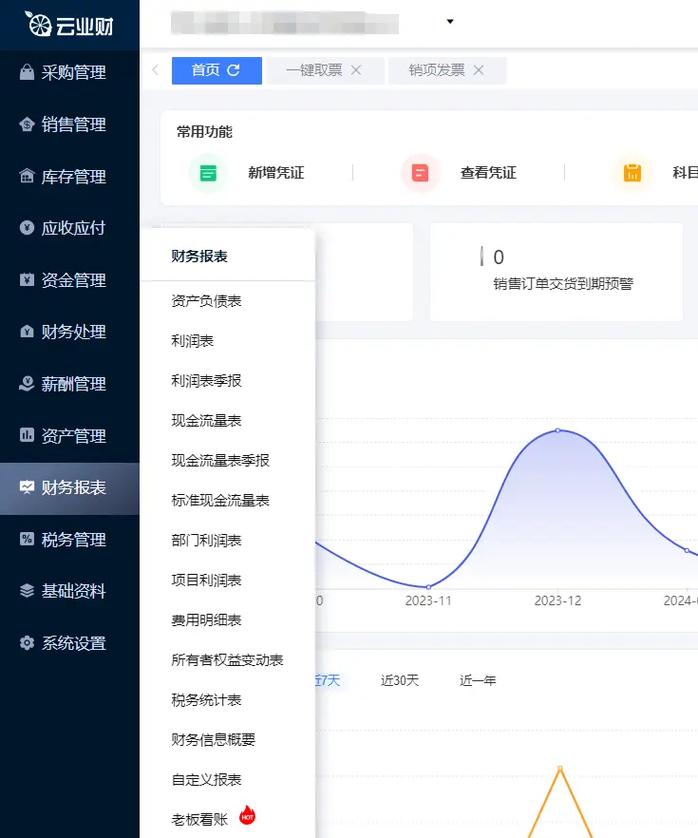Choose the 近一年 time range
Image resolution: width=698 pixels, height=838 pixels.
pos(478,680)
